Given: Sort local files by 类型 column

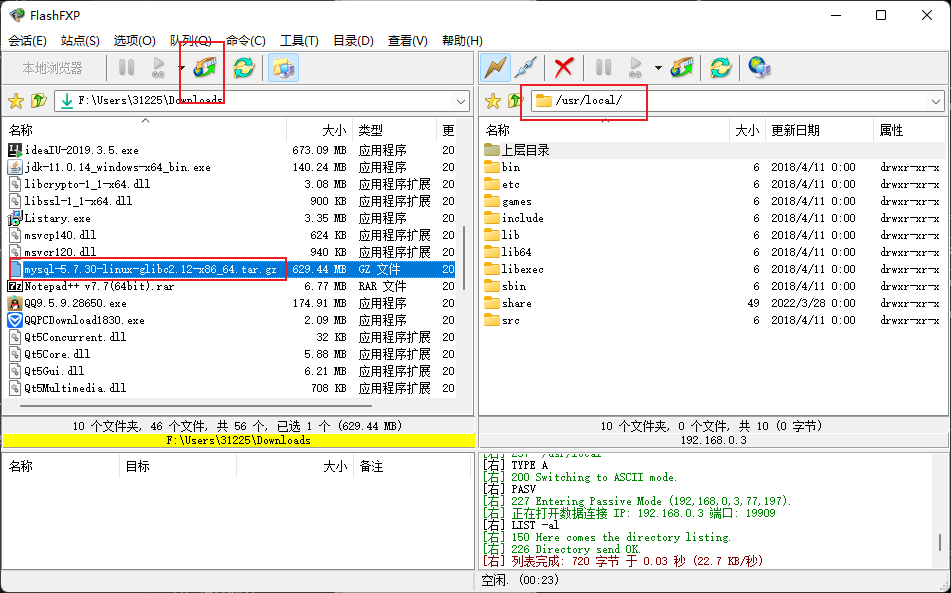Looking at the screenshot, I should tap(394, 130).
